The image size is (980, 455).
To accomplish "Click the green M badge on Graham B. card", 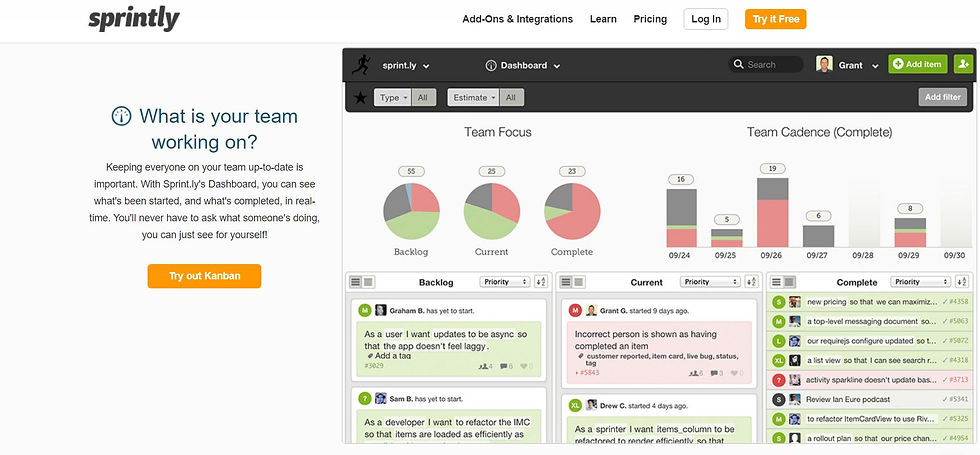I will pos(364,310).
